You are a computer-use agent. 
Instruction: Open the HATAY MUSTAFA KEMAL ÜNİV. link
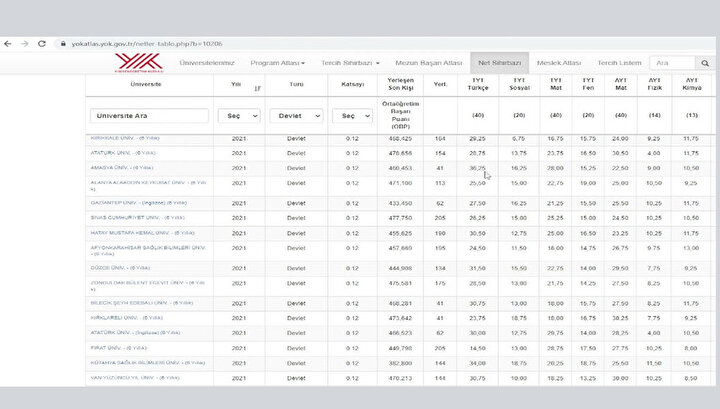142,233
